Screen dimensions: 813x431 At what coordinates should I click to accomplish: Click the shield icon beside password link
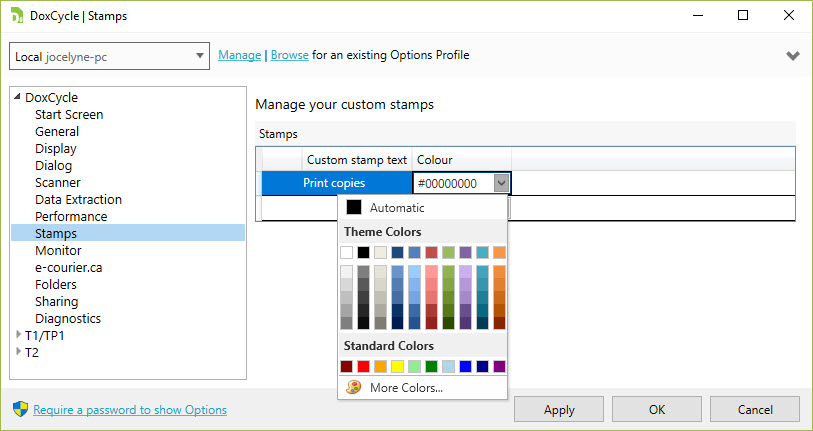click(20, 409)
